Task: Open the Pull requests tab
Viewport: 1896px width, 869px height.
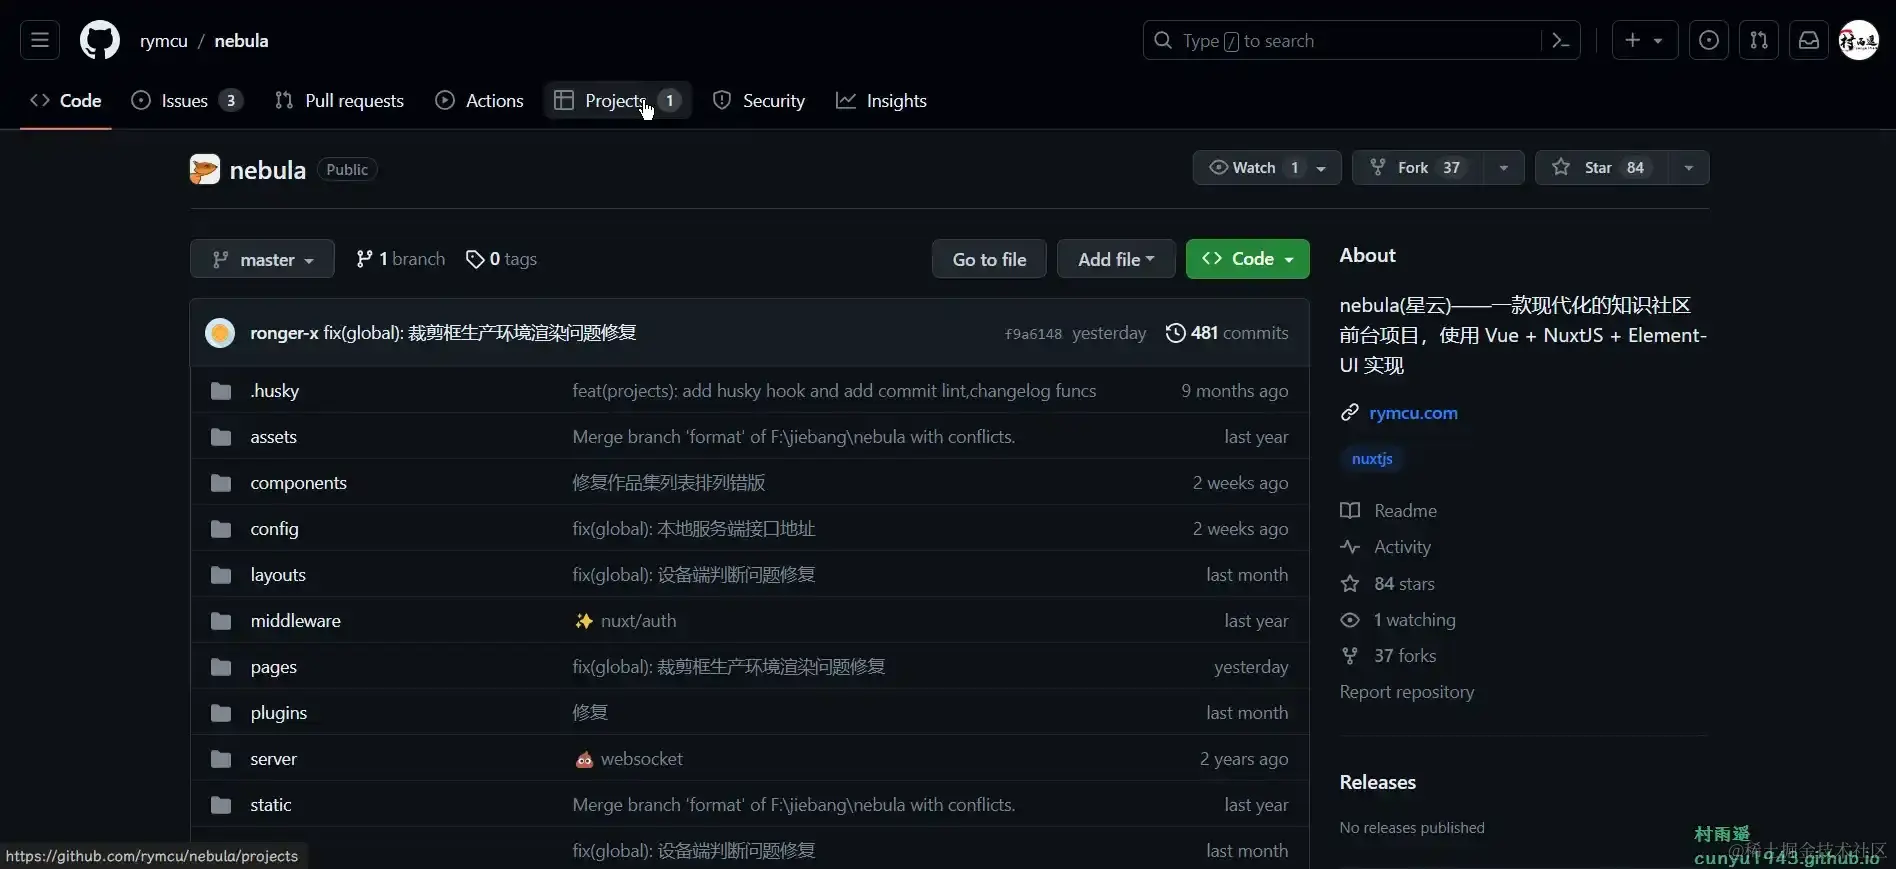Action: point(339,101)
